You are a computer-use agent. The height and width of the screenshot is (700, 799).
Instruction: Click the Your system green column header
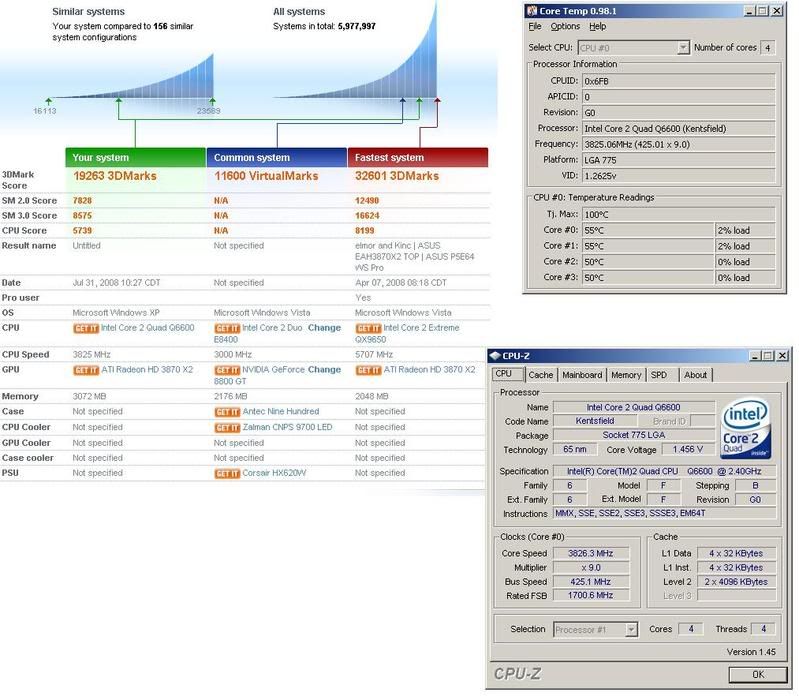coord(135,157)
